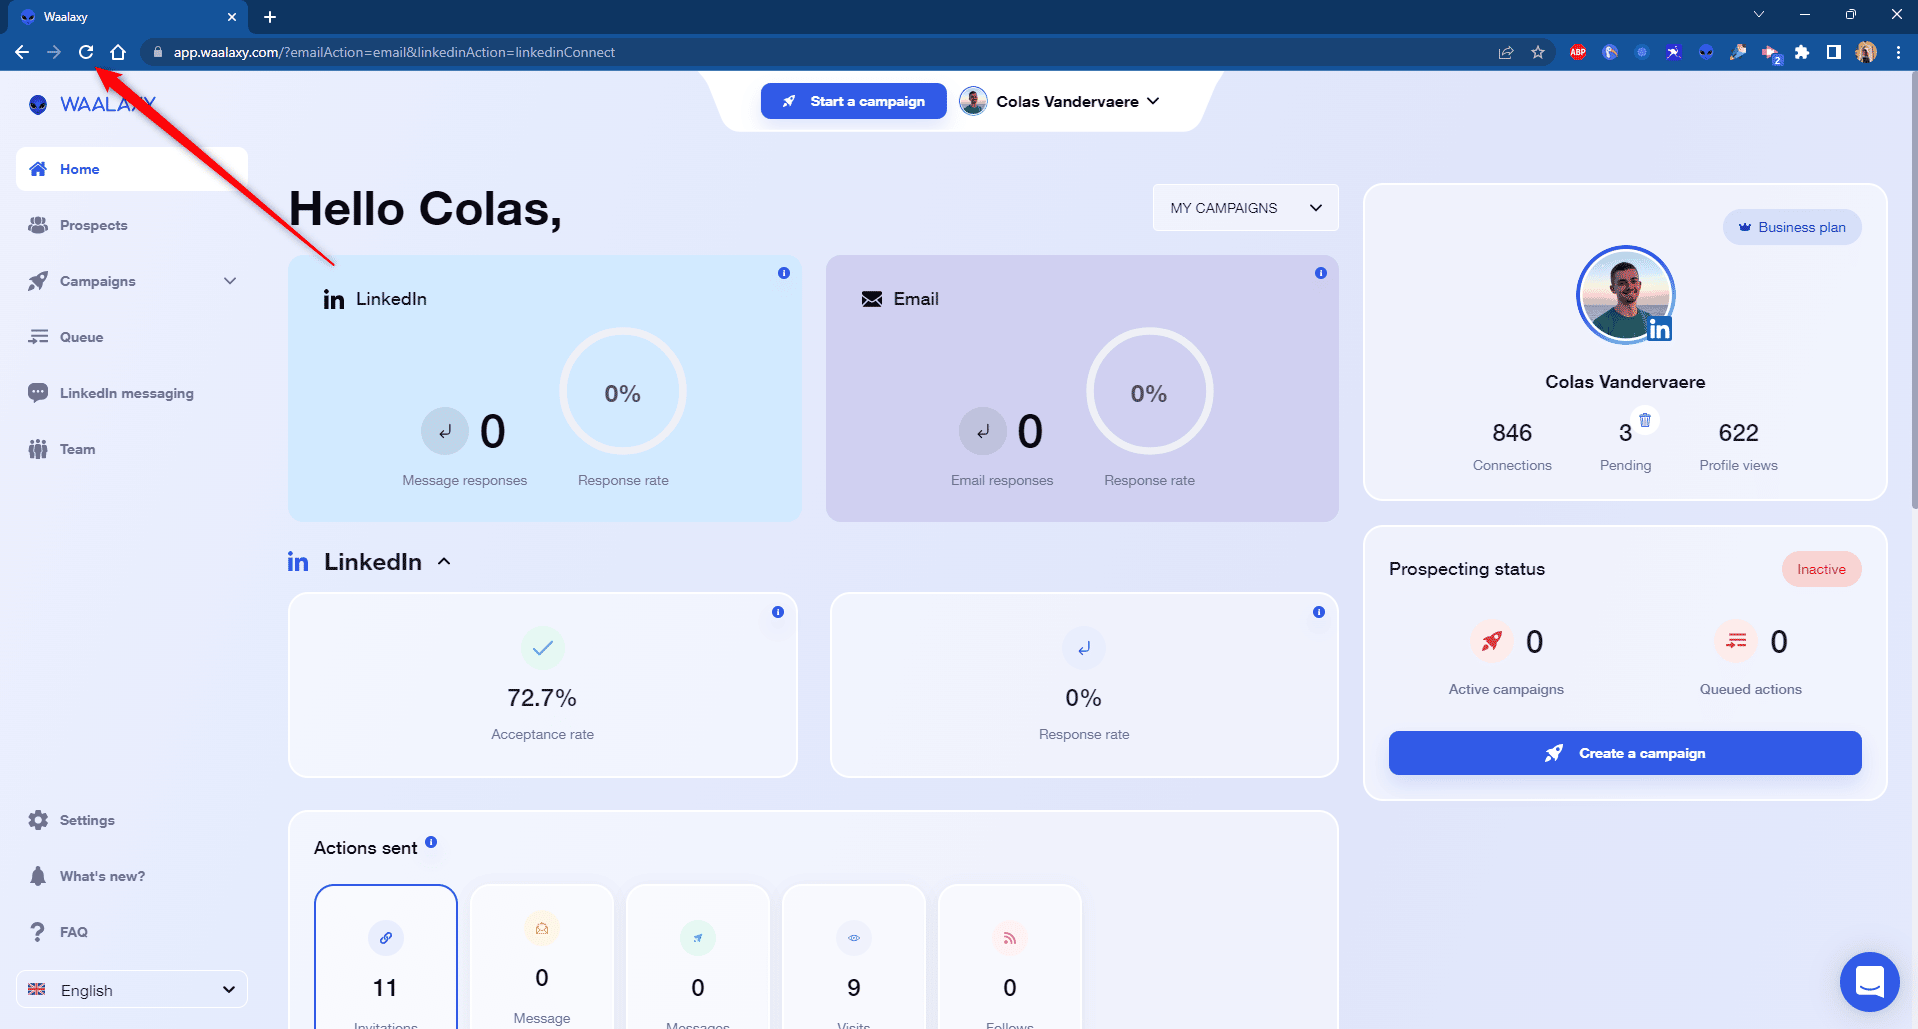This screenshot has height=1029, width=1918.
Task: Bookmark this page with the star icon
Action: tap(1538, 52)
